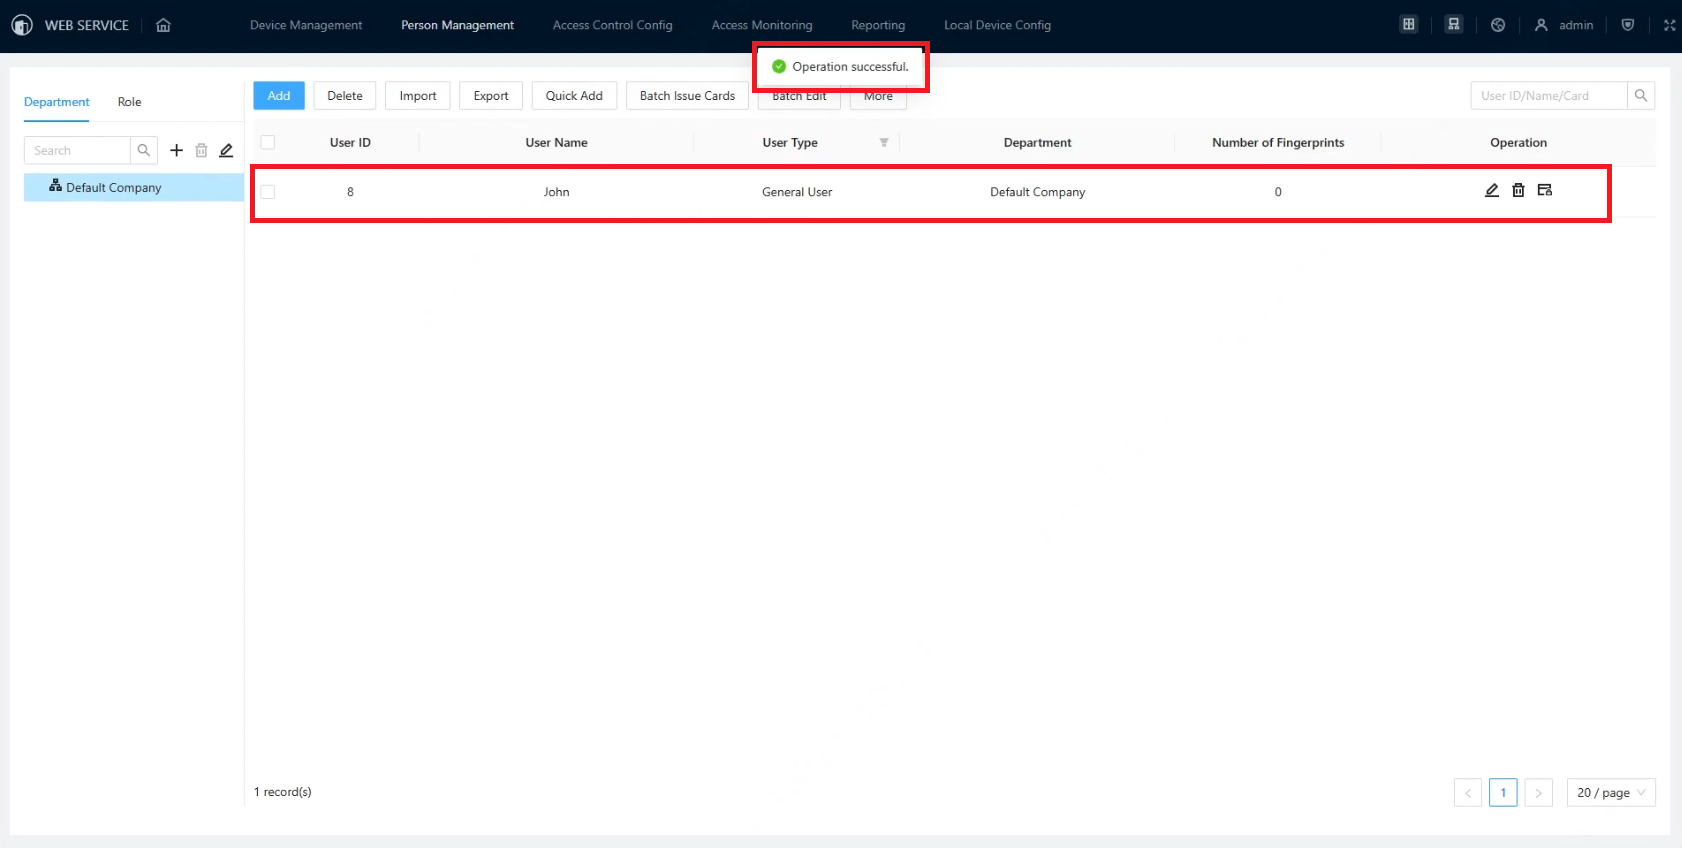Check the checkbox for user John
1682x848 pixels.
point(268,192)
